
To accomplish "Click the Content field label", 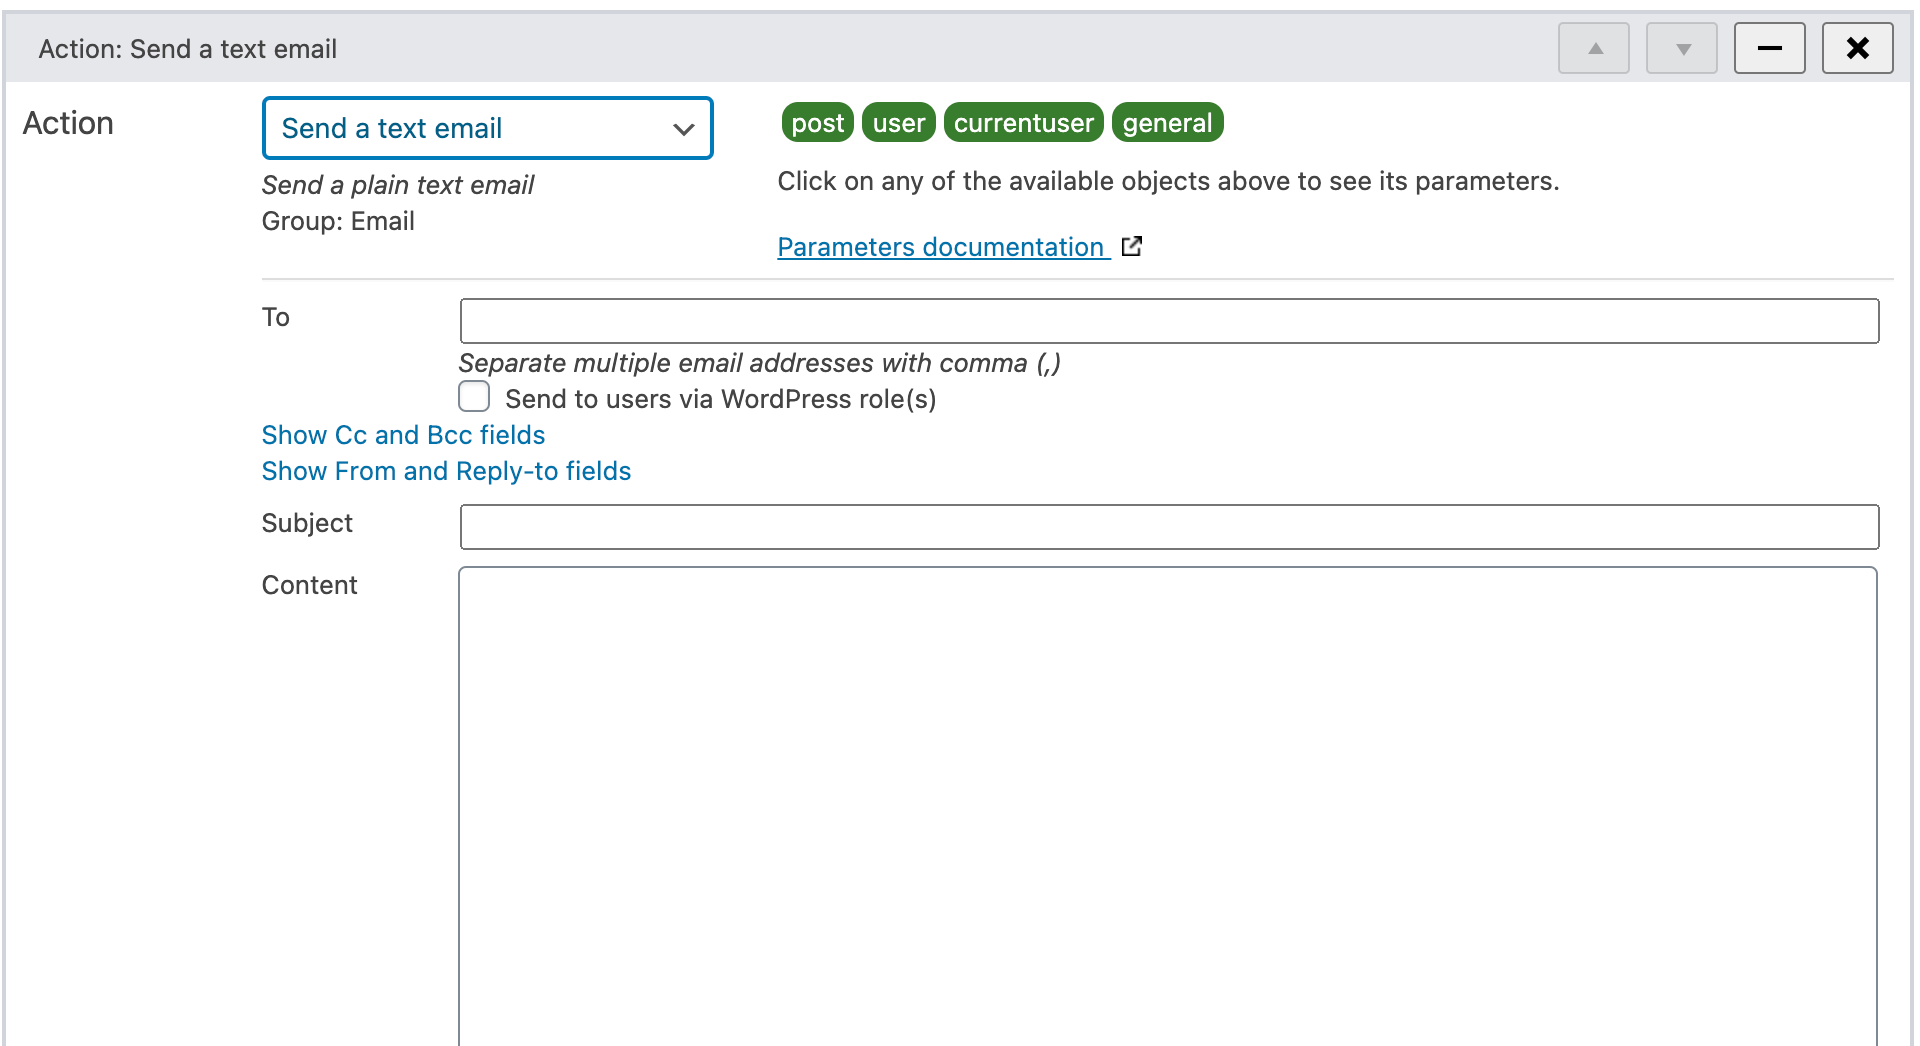I will click(309, 585).
